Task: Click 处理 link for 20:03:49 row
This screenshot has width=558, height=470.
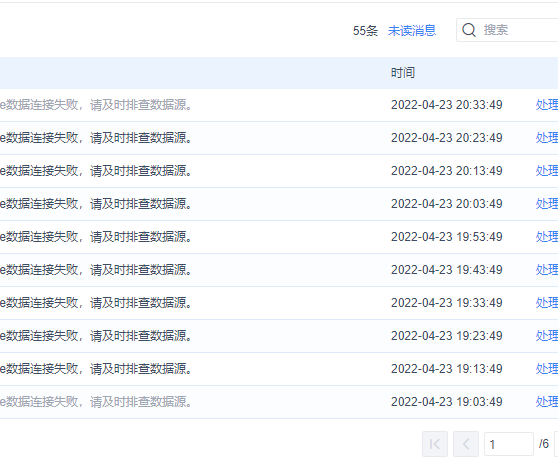Action: point(547,204)
